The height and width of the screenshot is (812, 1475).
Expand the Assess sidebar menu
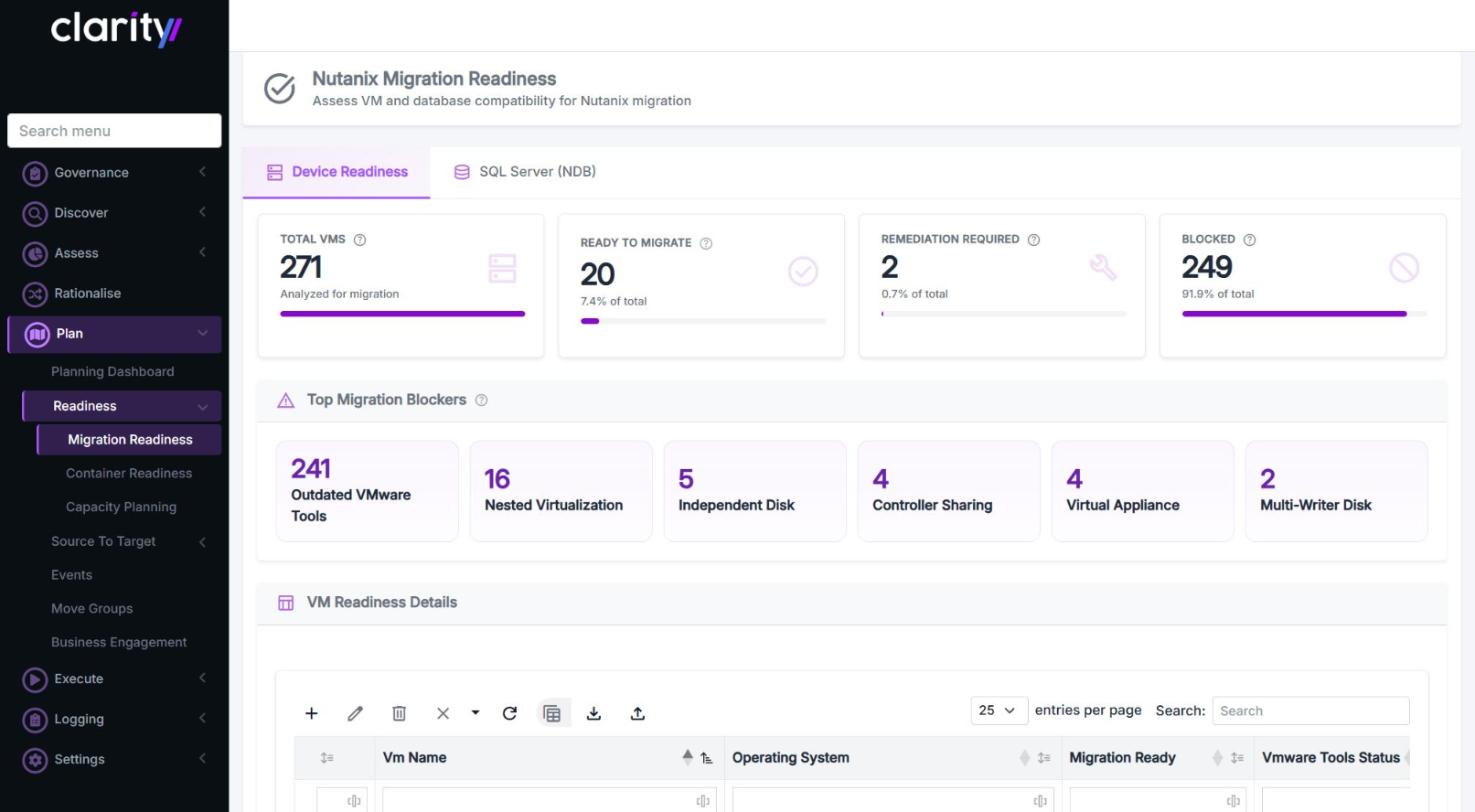(114, 253)
